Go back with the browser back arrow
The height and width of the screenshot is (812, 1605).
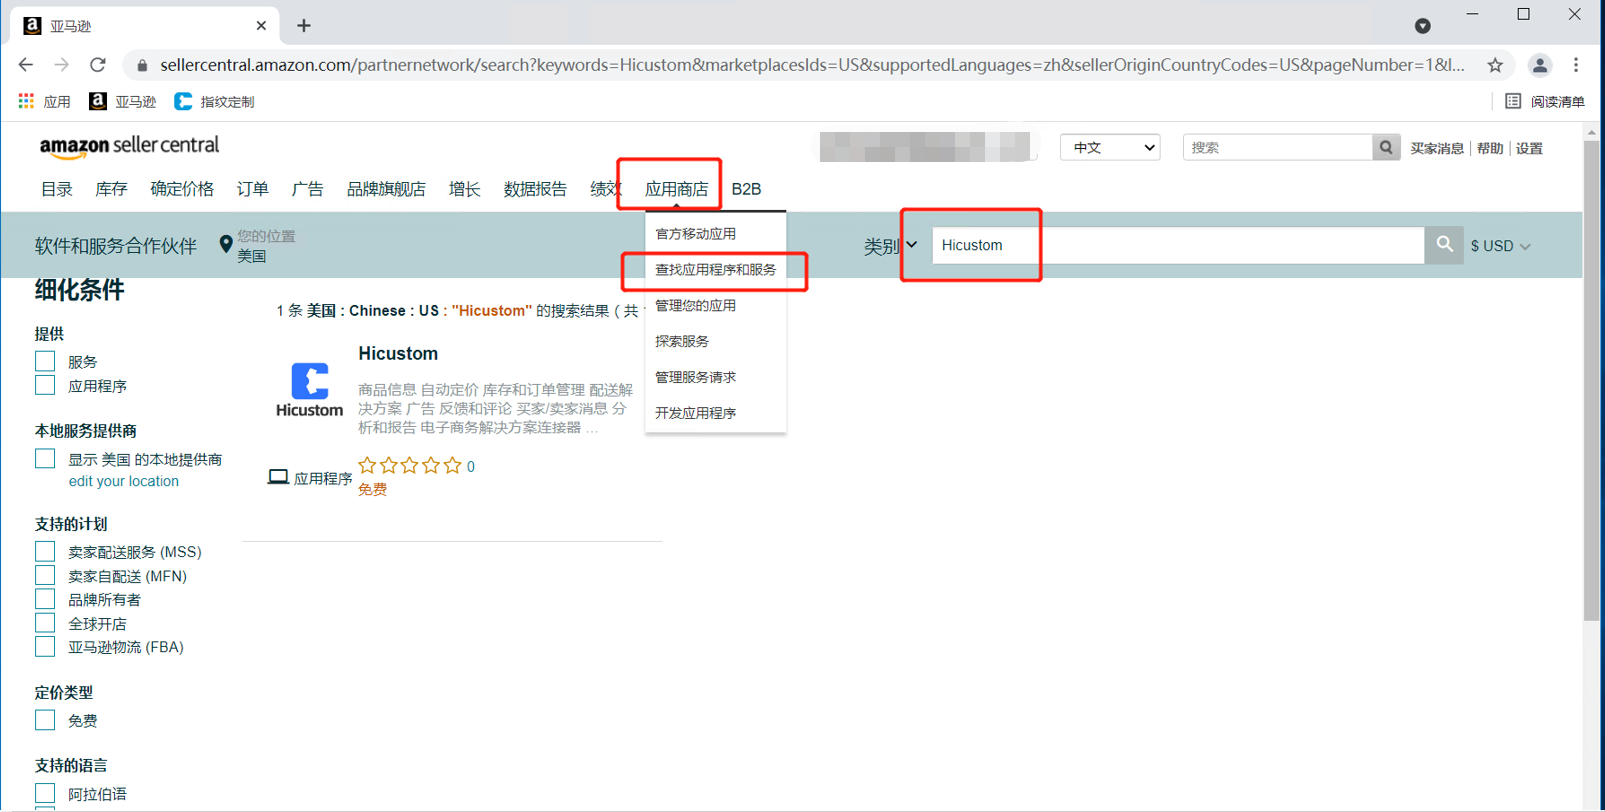tap(26, 65)
